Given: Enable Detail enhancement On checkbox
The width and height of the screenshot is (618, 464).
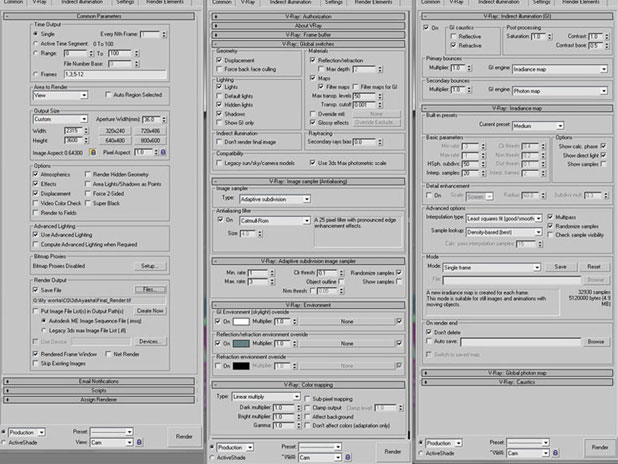Looking at the screenshot, I should click(x=429, y=195).
